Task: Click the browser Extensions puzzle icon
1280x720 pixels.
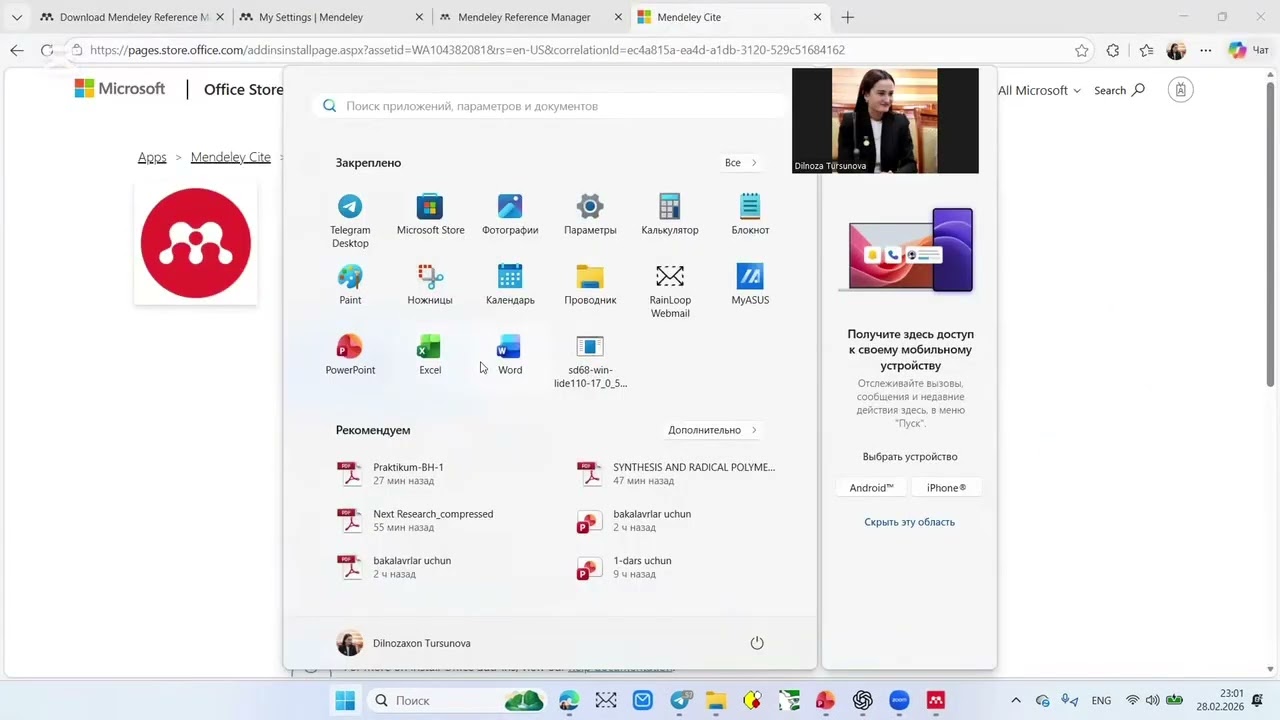Action: (x=1113, y=50)
